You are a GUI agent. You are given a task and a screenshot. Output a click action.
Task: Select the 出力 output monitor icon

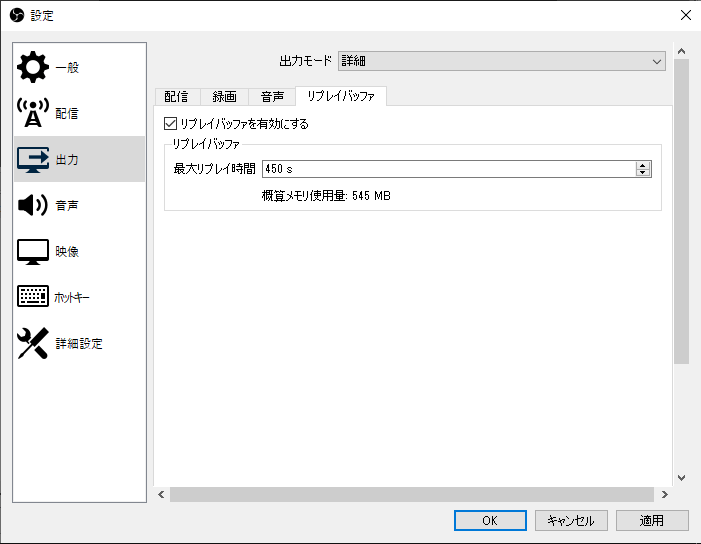(33, 160)
